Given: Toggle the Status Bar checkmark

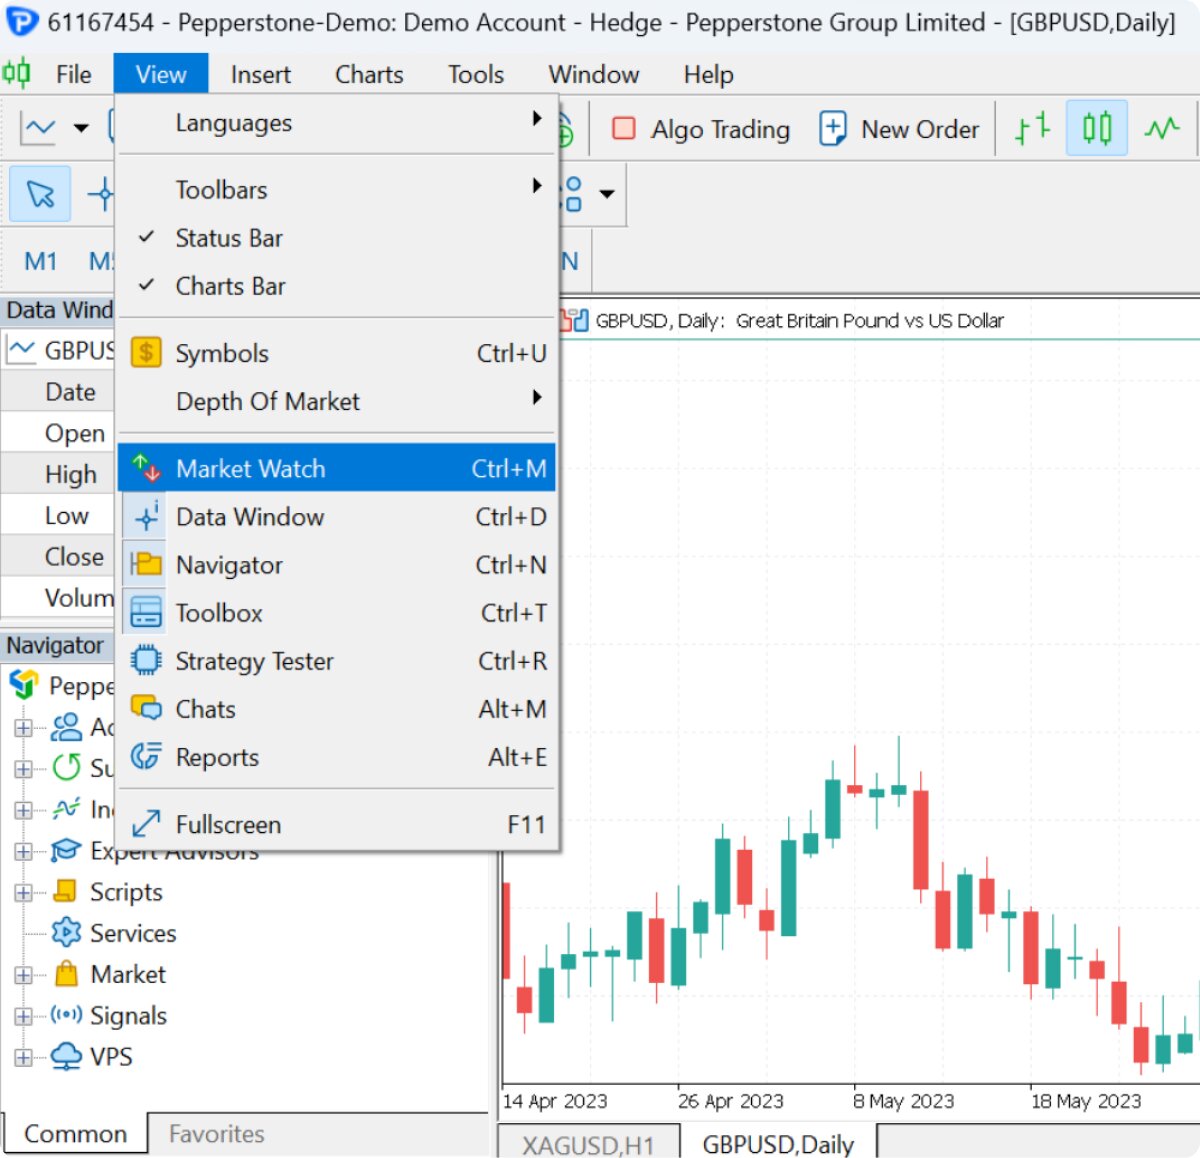Looking at the screenshot, I should 146,238.
